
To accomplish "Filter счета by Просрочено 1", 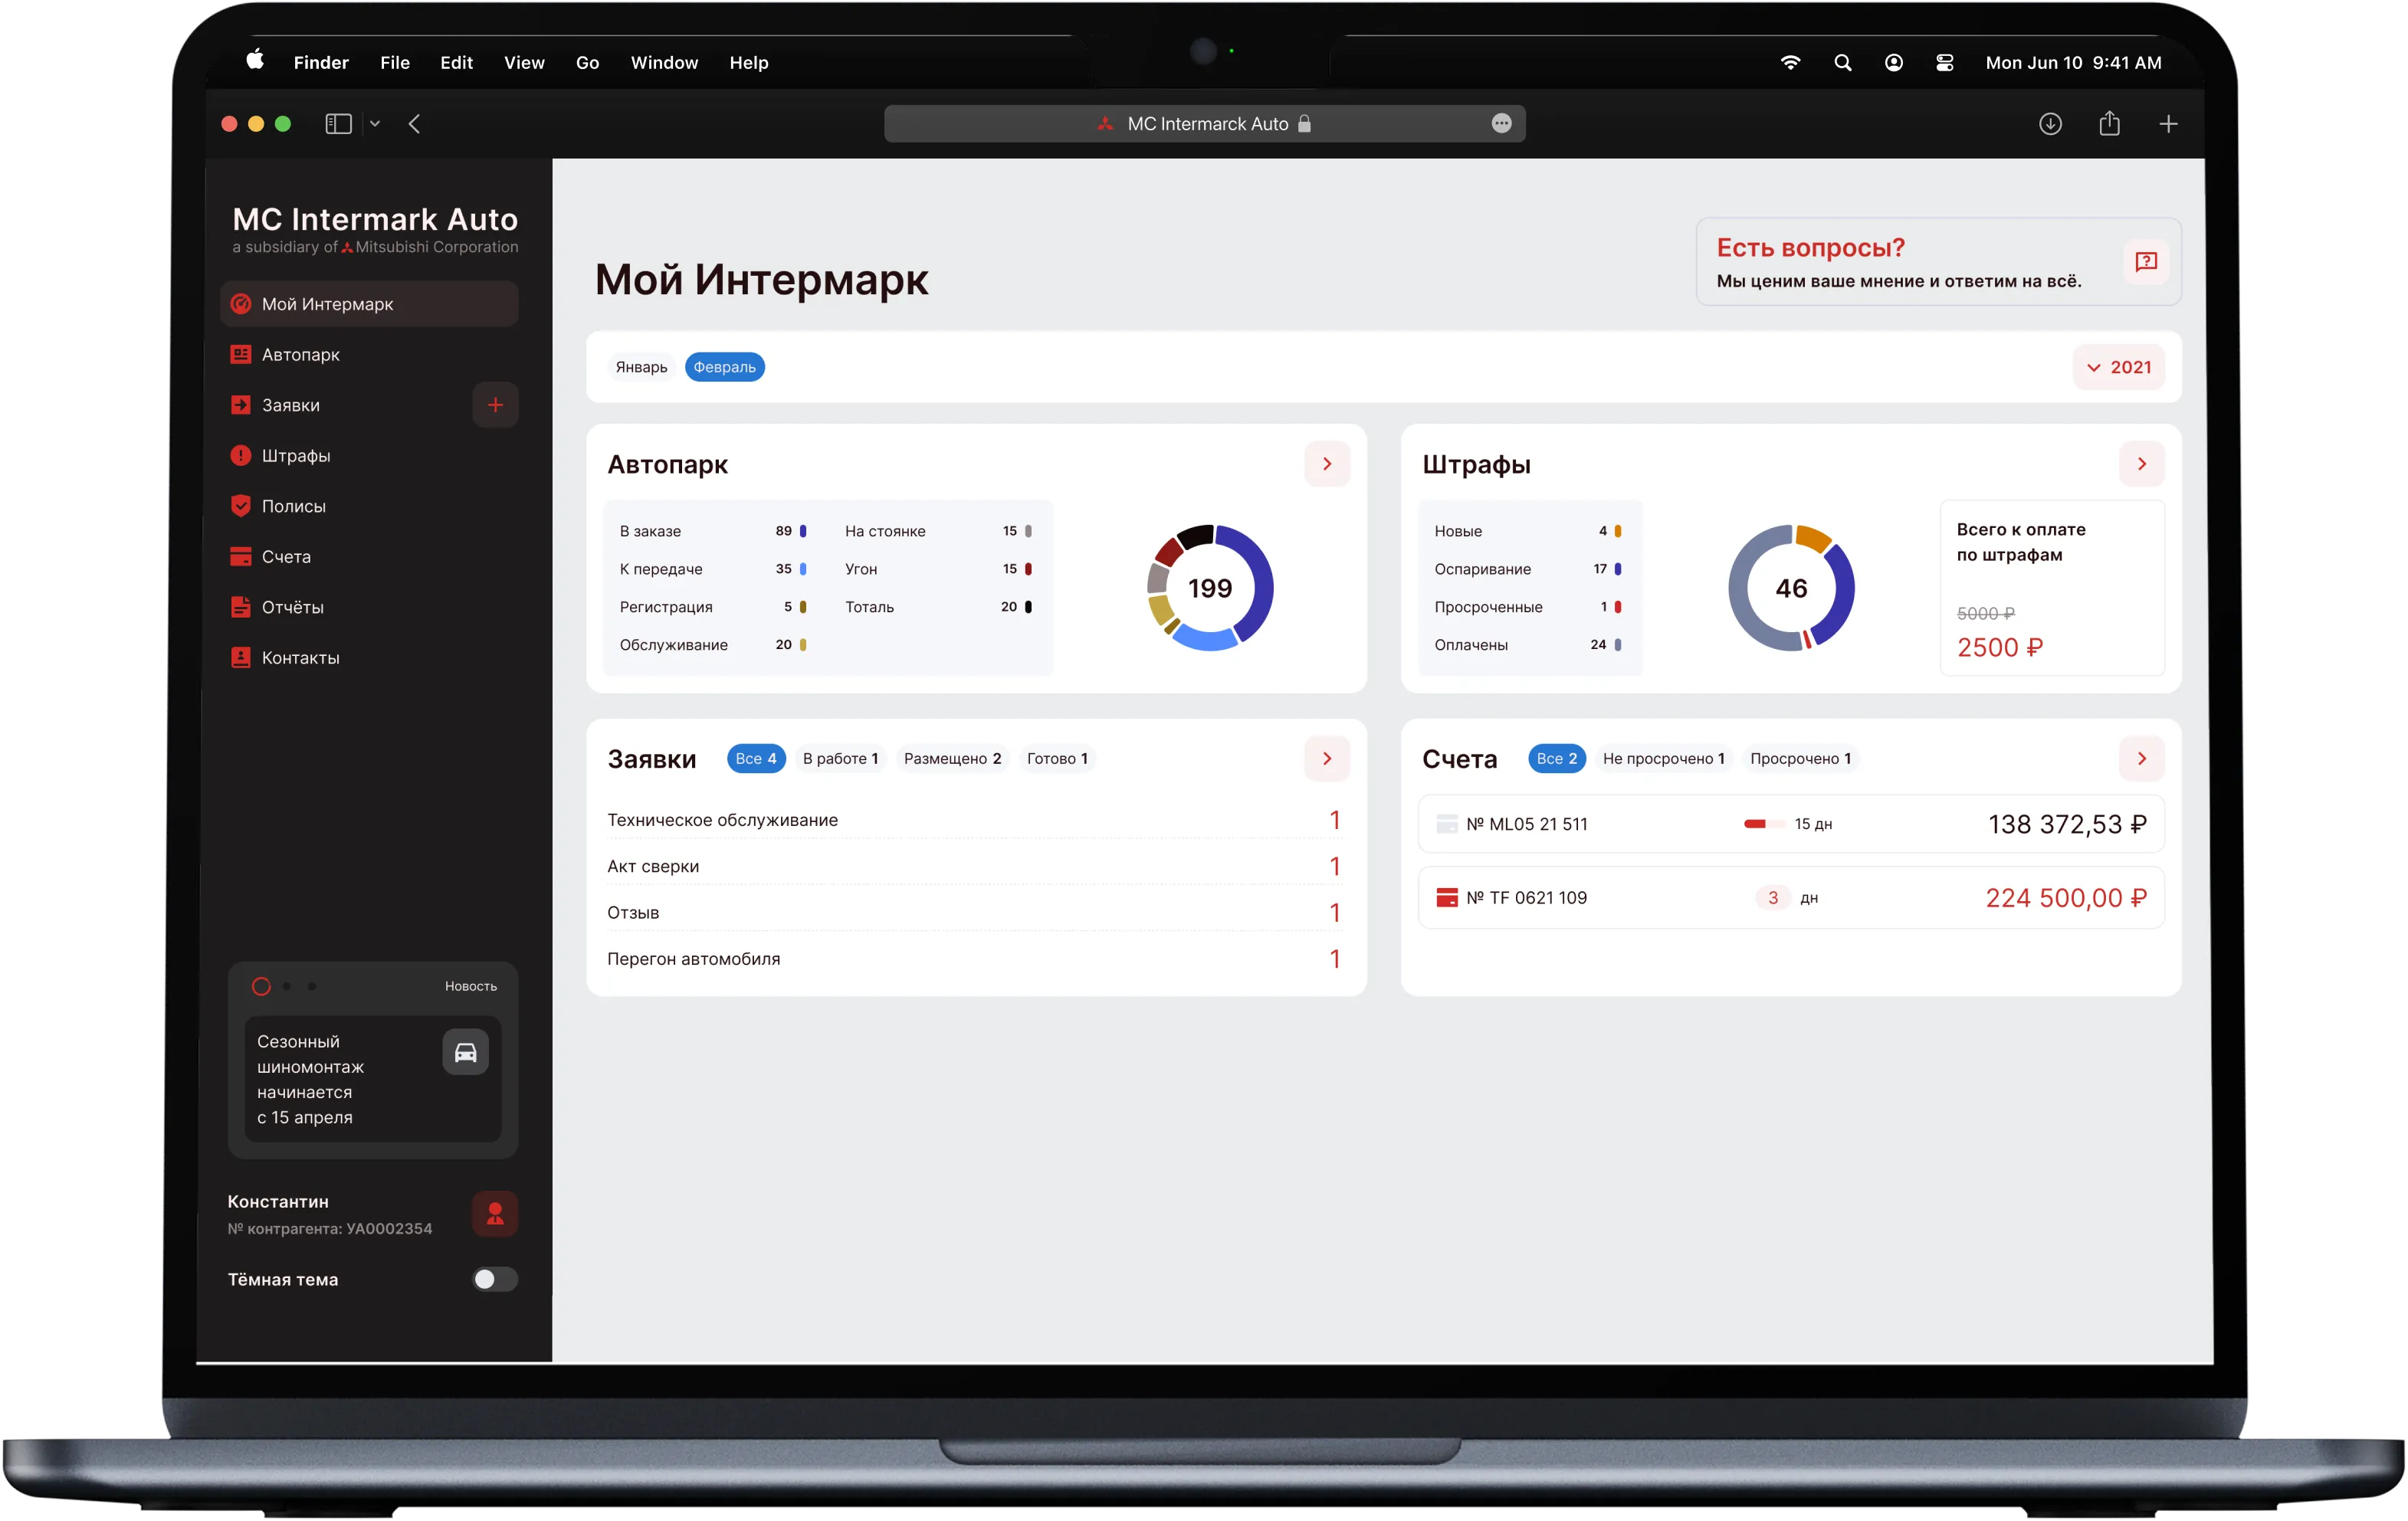I will tap(1800, 758).
